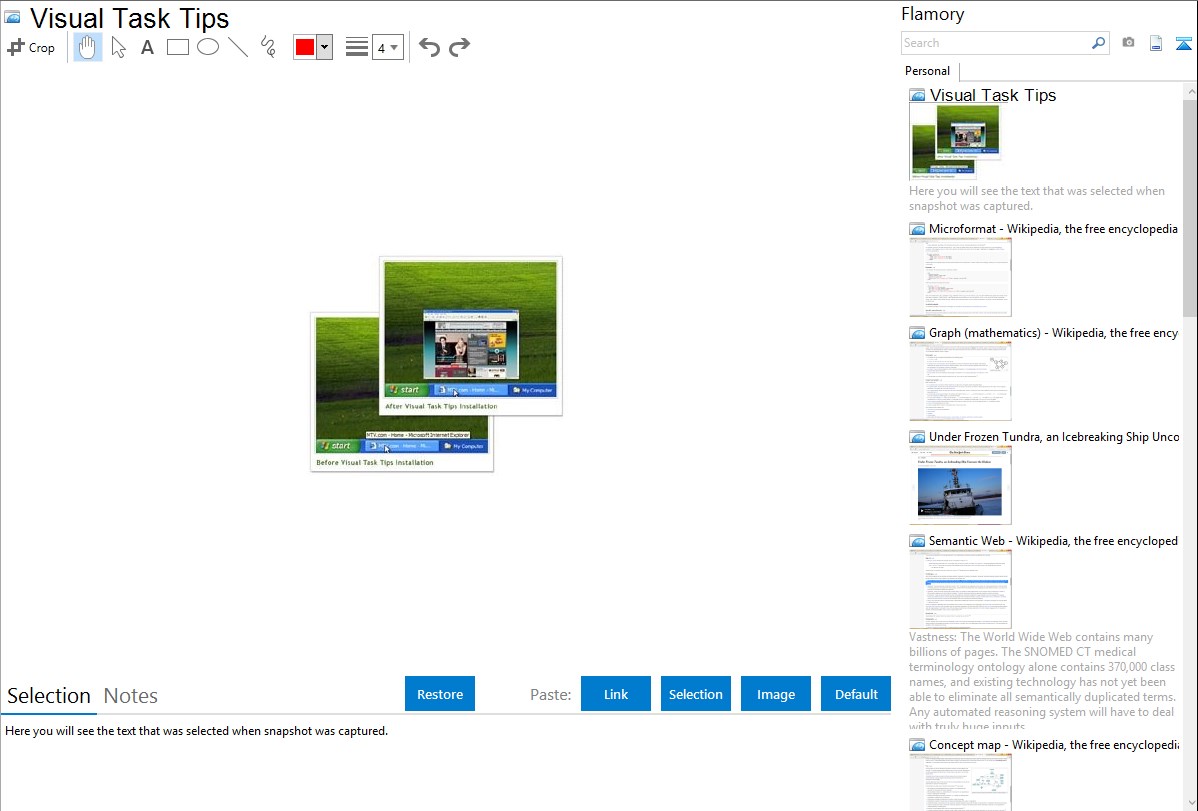
Task: Pick the ellipse drawing tool
Action: [208, 47]
